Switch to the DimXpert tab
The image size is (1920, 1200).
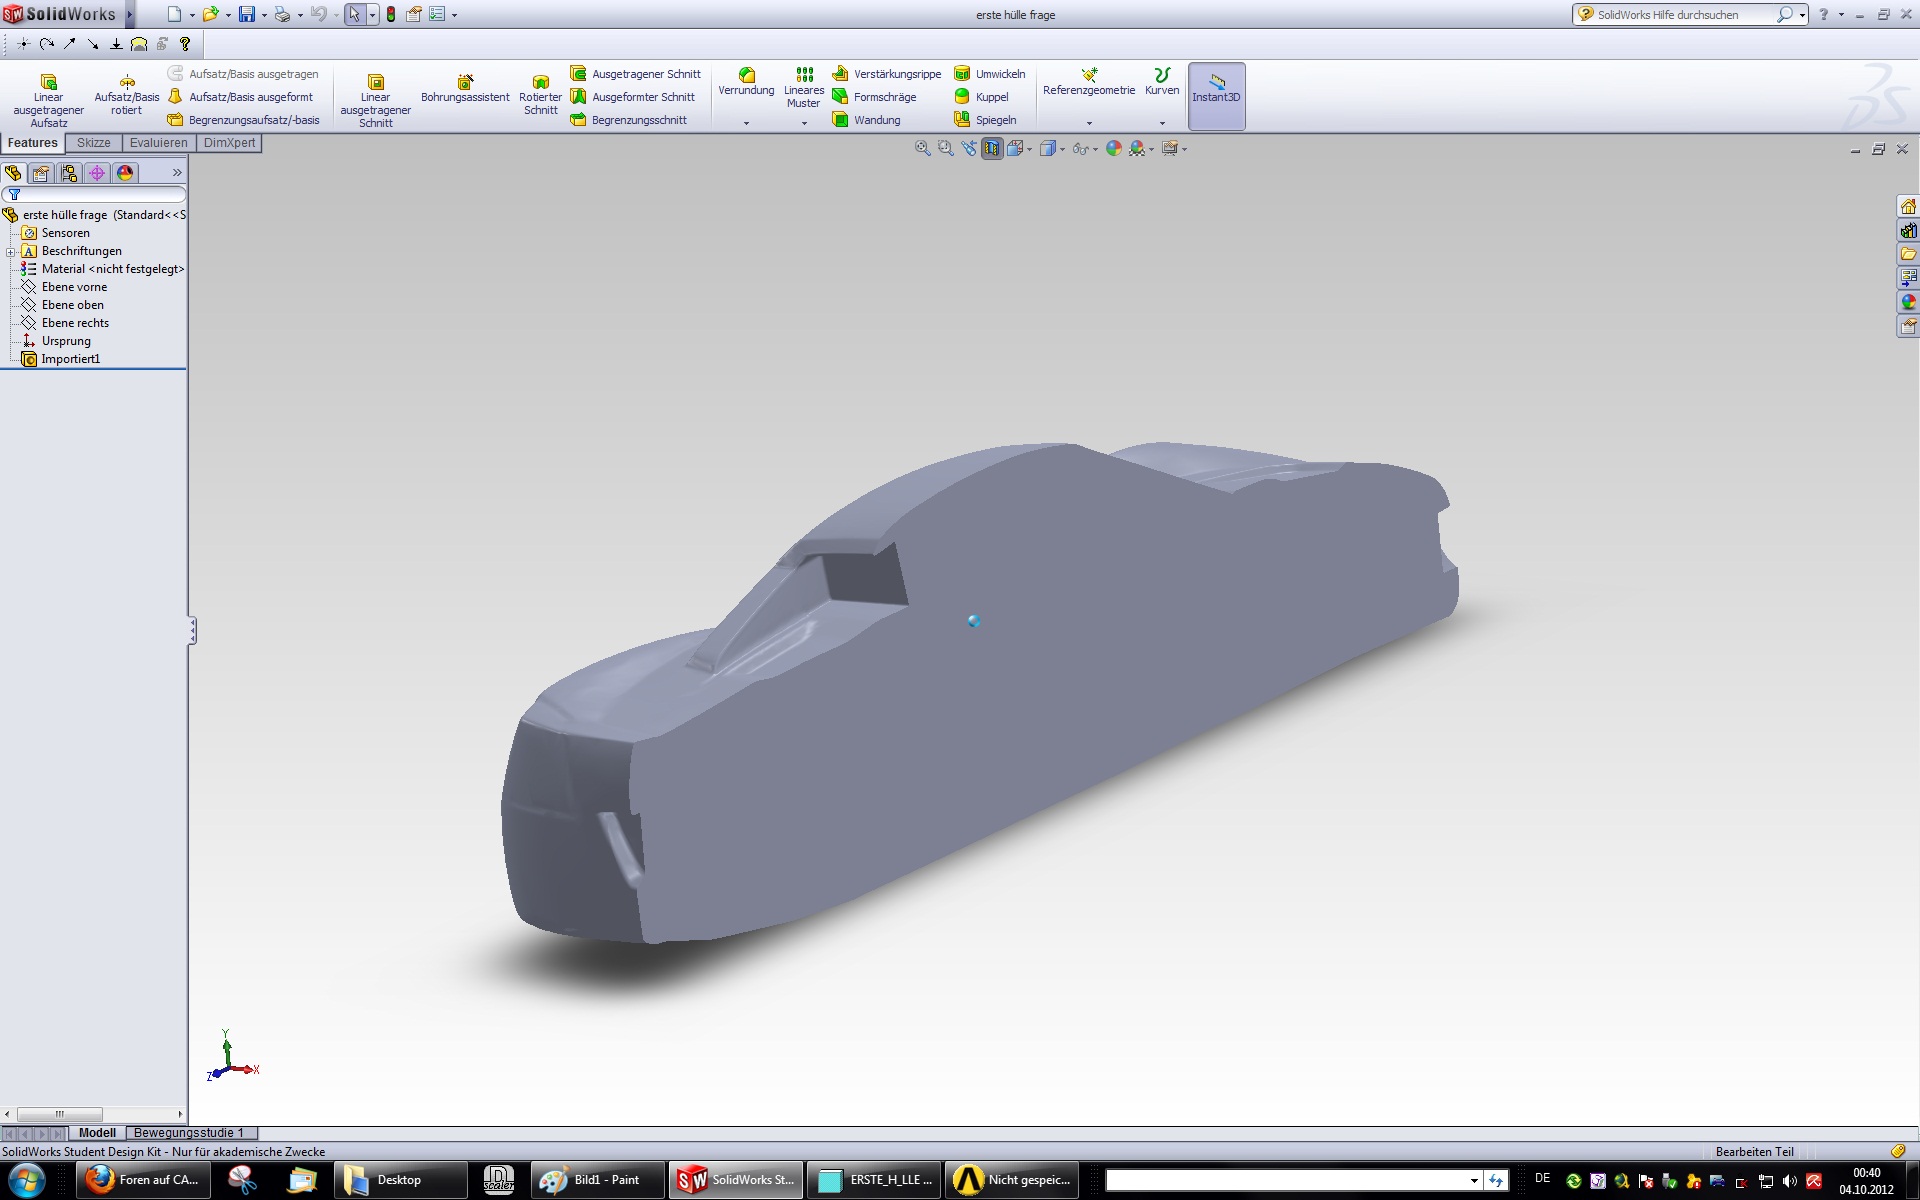229,143
